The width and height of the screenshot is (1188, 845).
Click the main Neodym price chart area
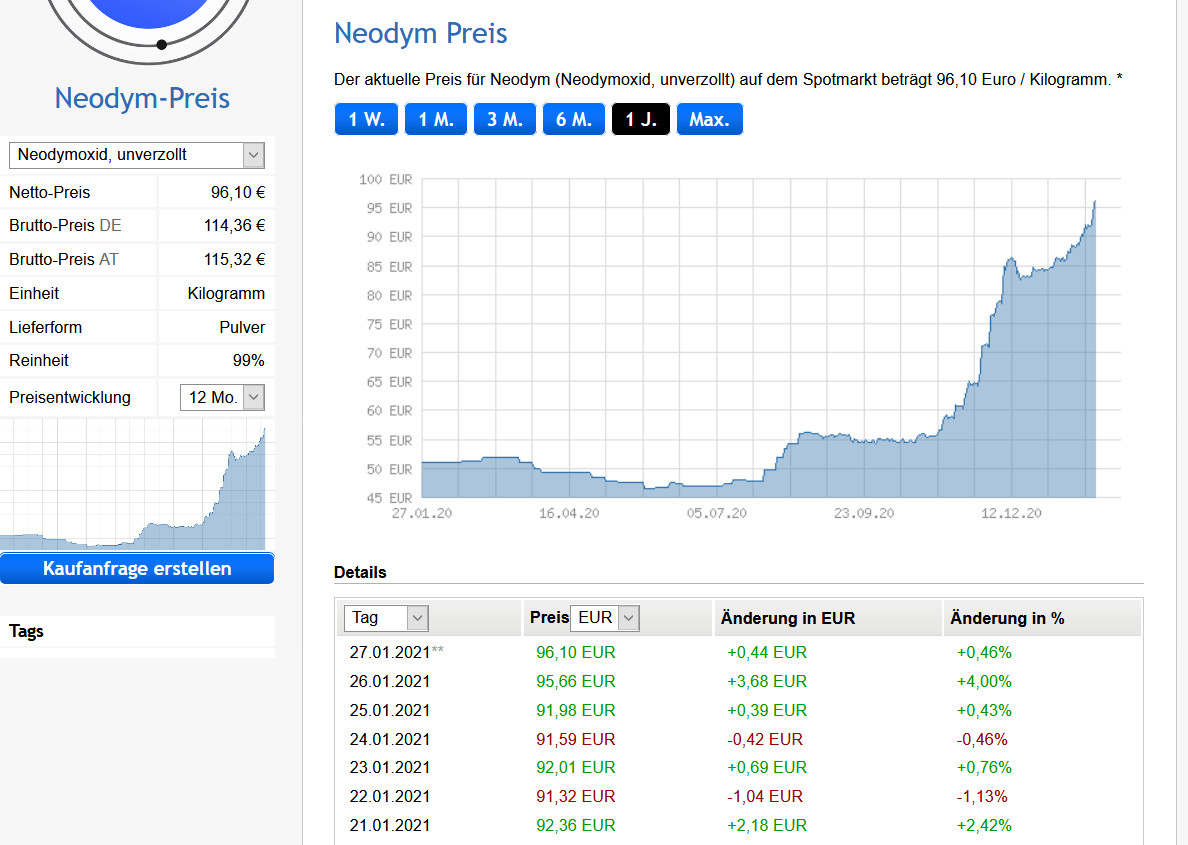tap(771, 338)
